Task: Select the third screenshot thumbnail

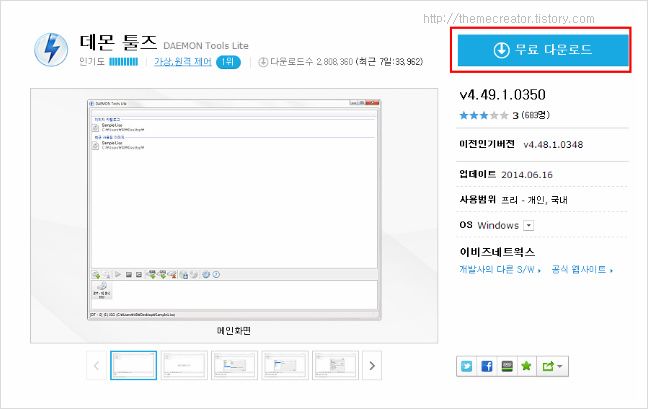Action: pyautogui.click(x=234, y=365)
